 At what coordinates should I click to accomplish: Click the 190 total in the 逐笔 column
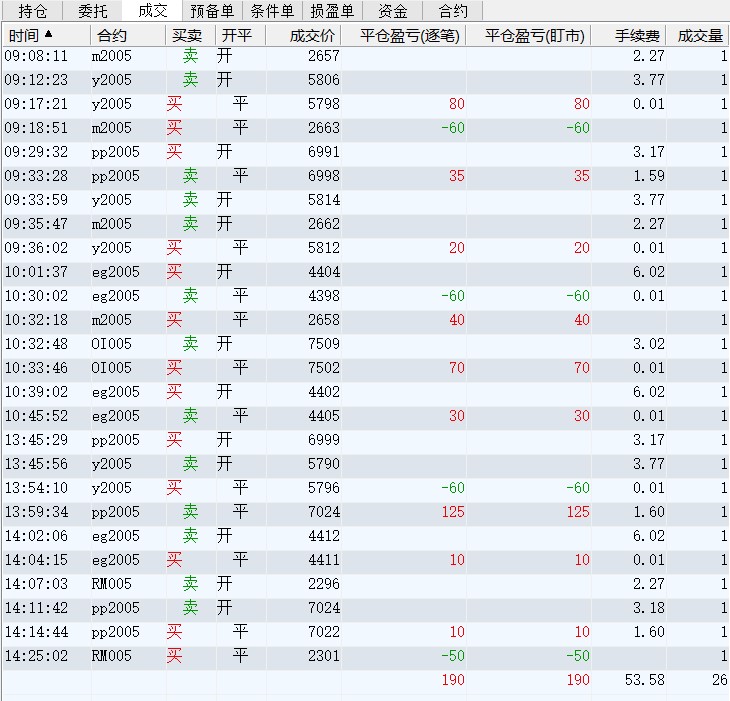(x=453, y=680)
